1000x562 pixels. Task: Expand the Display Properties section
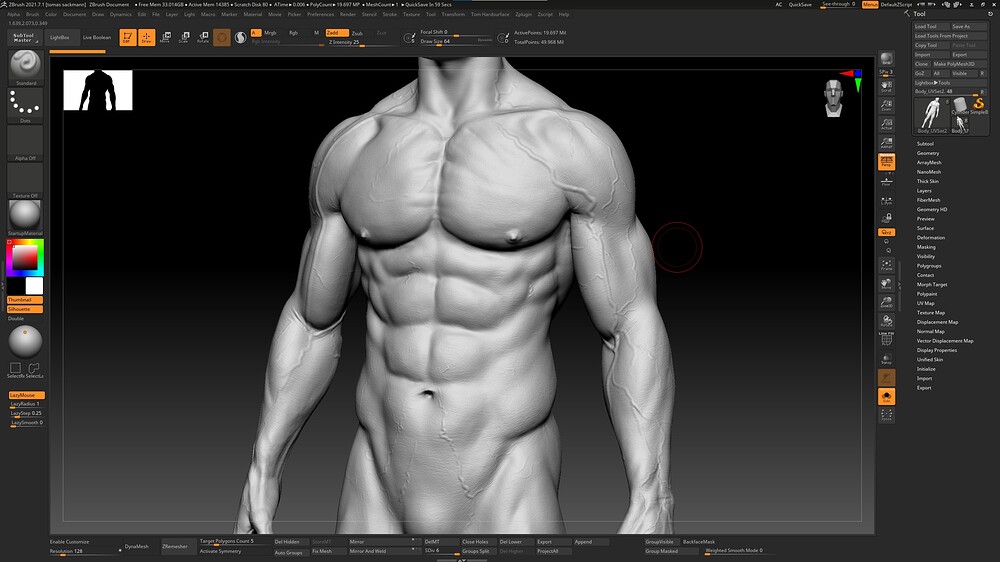pos(937,350)
